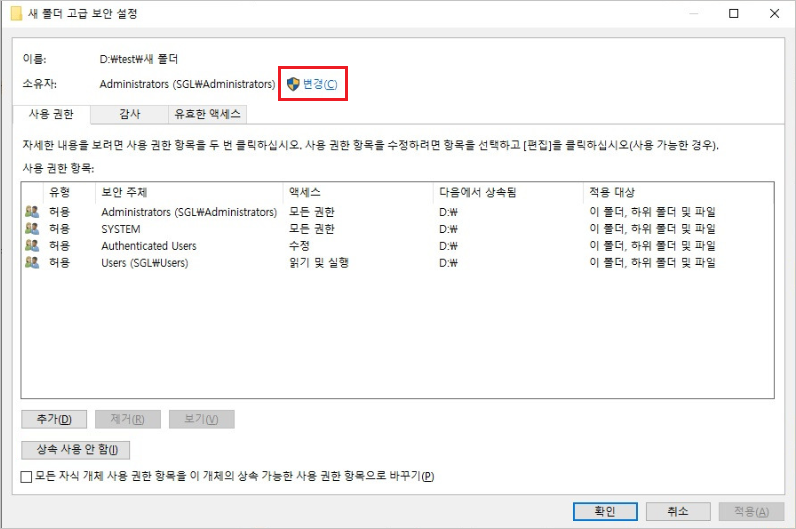Click 모든 권한 in the SYSTEM row
796x529 pixels.
[312, 229]
